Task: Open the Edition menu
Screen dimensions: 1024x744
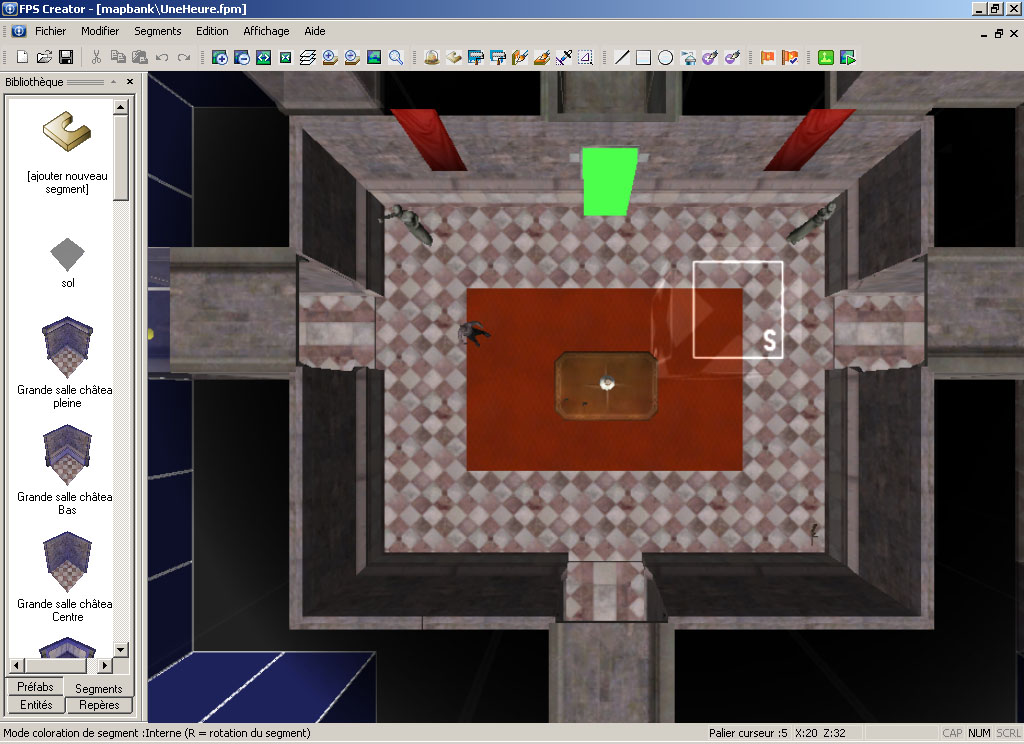Action: [x=212, y=31]
